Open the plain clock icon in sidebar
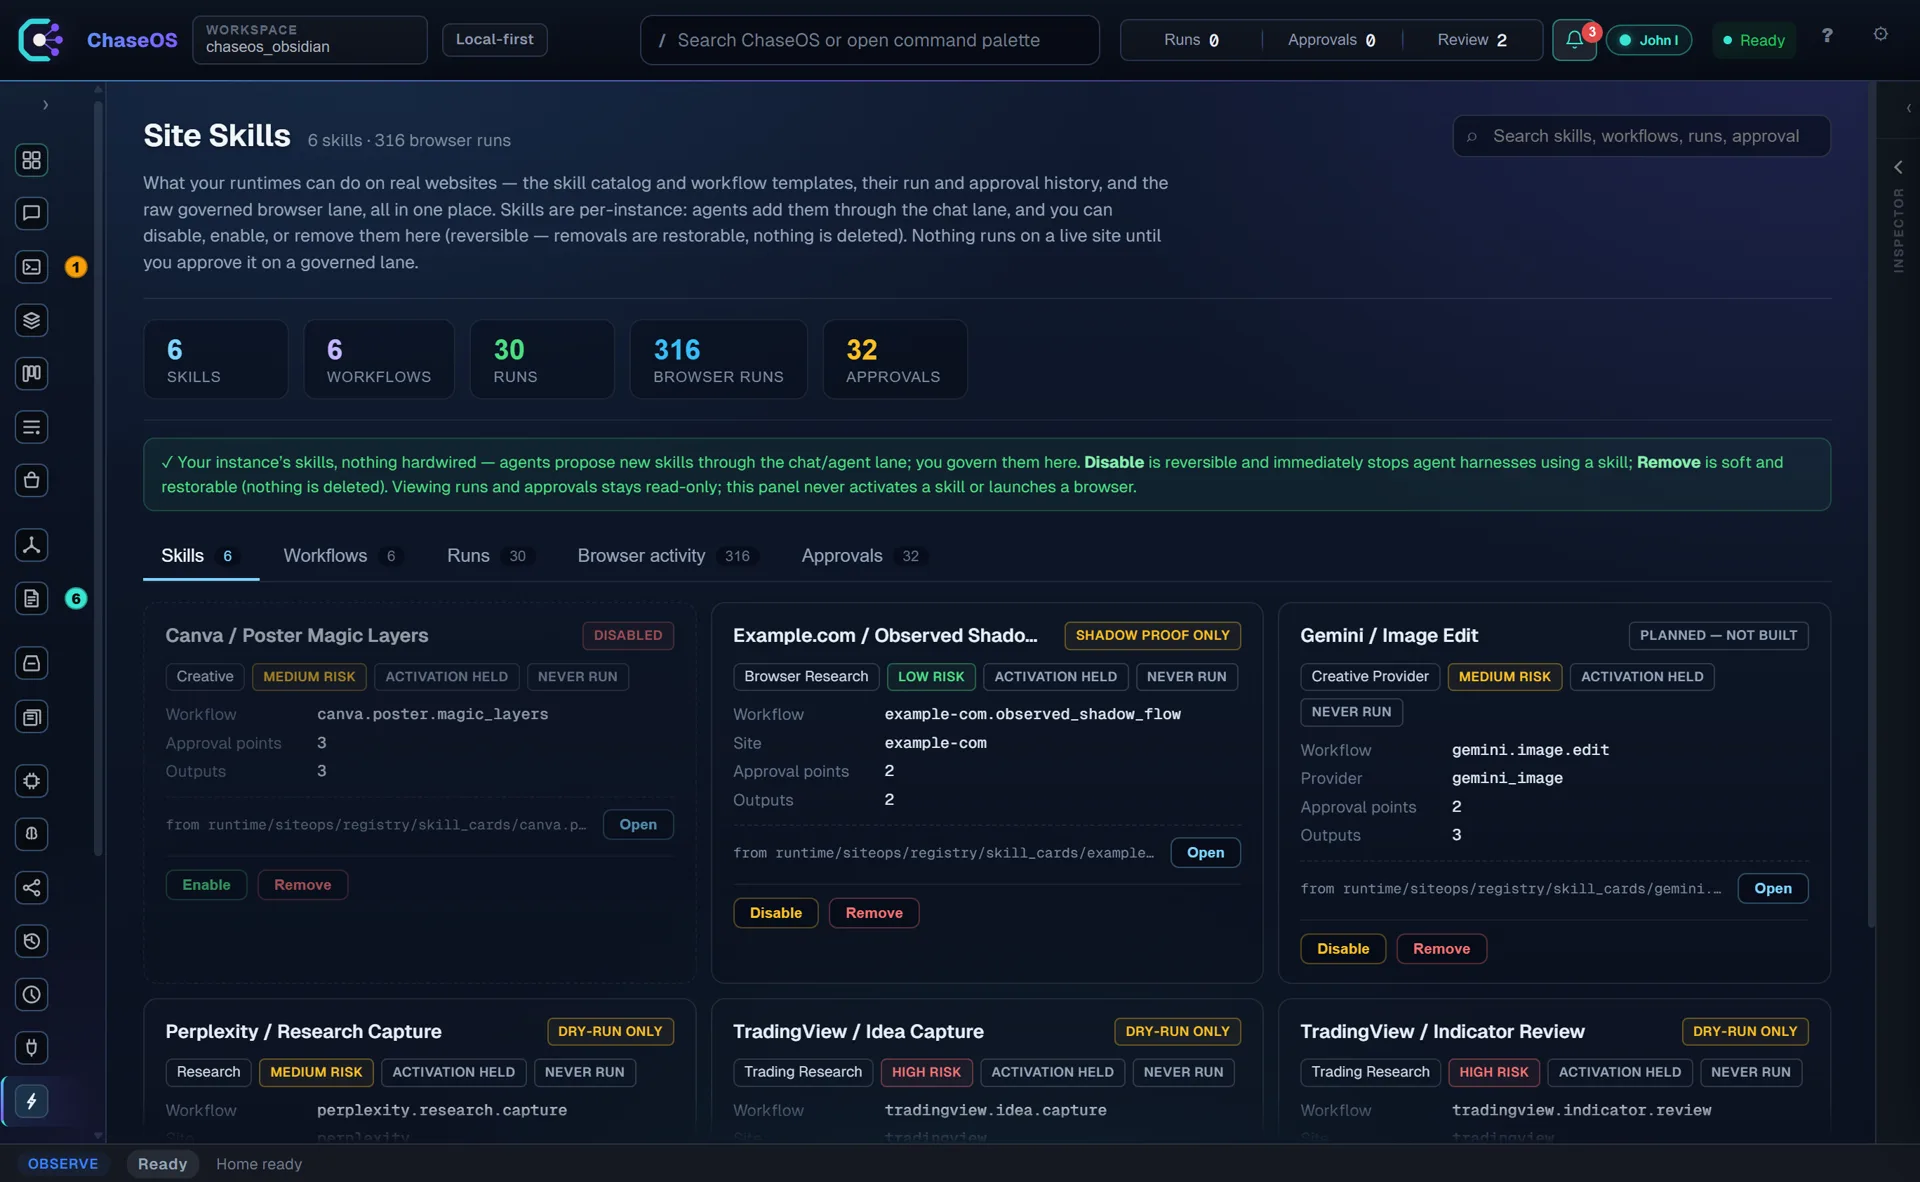Image resolution: width=1920 pixels, height=1182 pixels. point(31,995)
